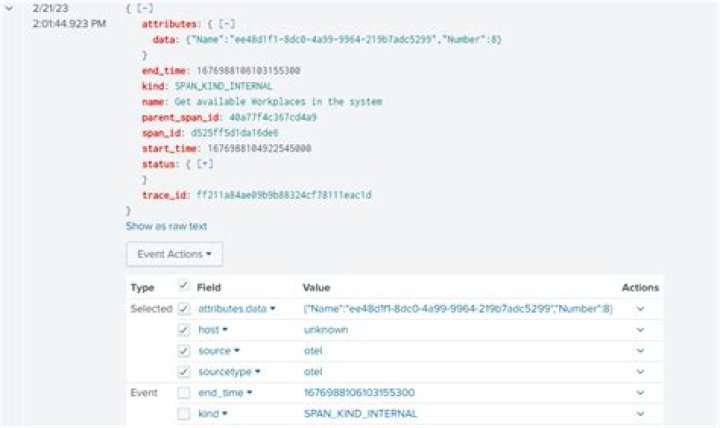Viewport: 720px width, 428px height.
Task: Click the start_time value in JSON
Action: tap(259, 148)
